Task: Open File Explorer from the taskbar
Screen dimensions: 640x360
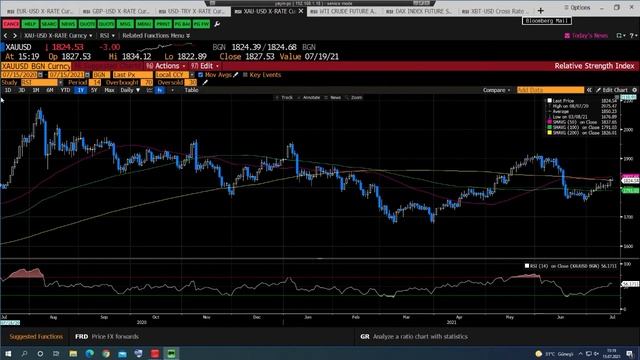Action: tap(73, 353)
